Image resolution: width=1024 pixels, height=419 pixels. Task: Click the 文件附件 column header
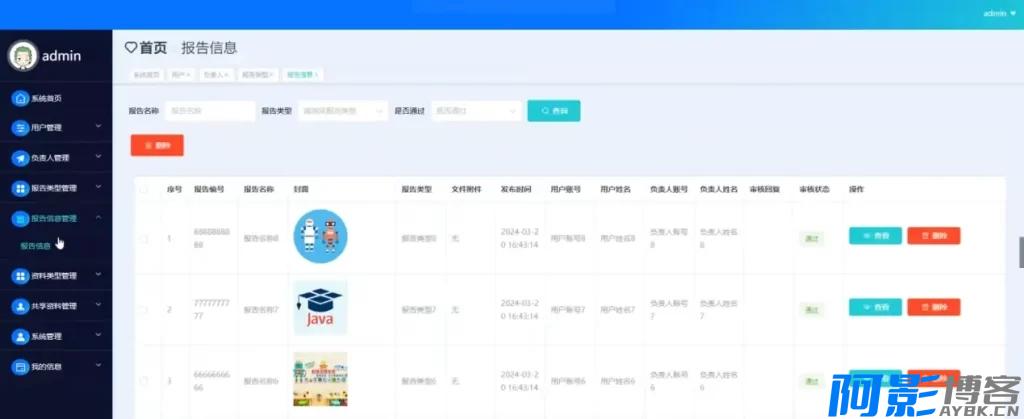click(x=466, y=190)
